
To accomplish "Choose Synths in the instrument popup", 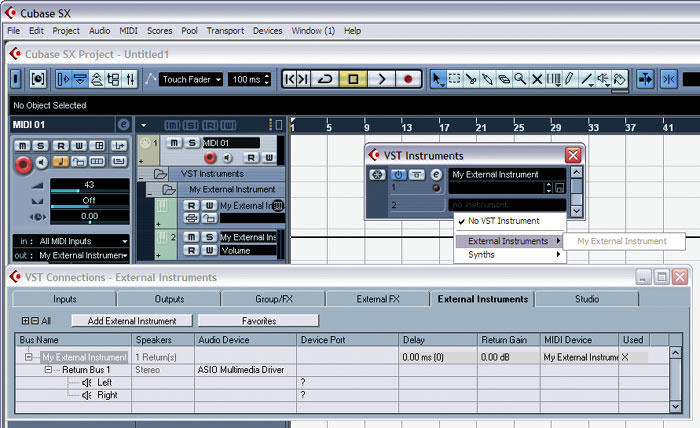I will [510, 255].
